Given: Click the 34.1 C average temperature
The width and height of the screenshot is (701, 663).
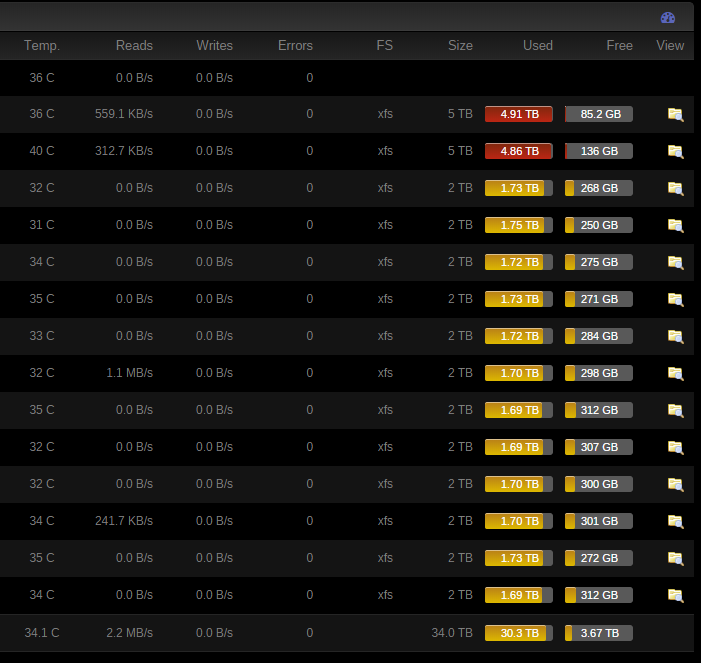Looking at the screenshot, I should tap(42, 633).
